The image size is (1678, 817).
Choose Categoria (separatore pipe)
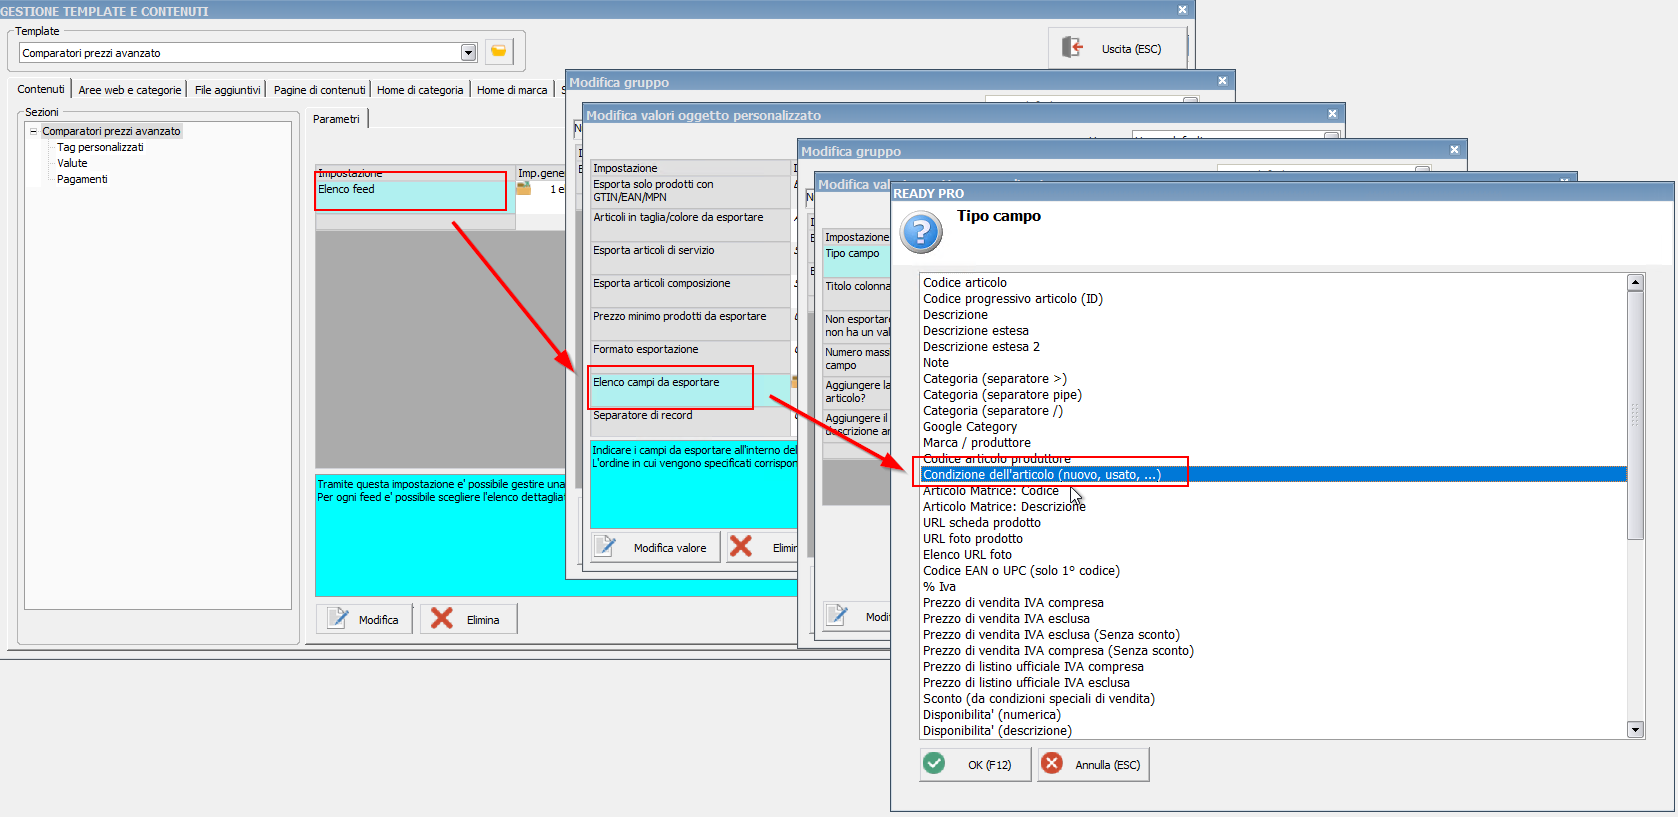(x=1002, y=395)
